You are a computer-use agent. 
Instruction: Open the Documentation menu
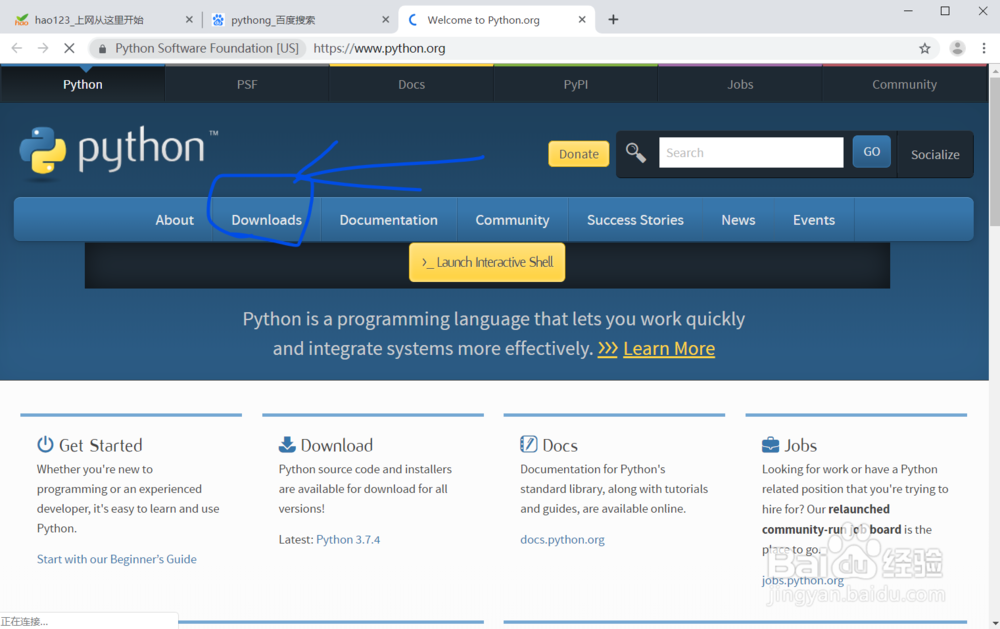click(388, 220)
